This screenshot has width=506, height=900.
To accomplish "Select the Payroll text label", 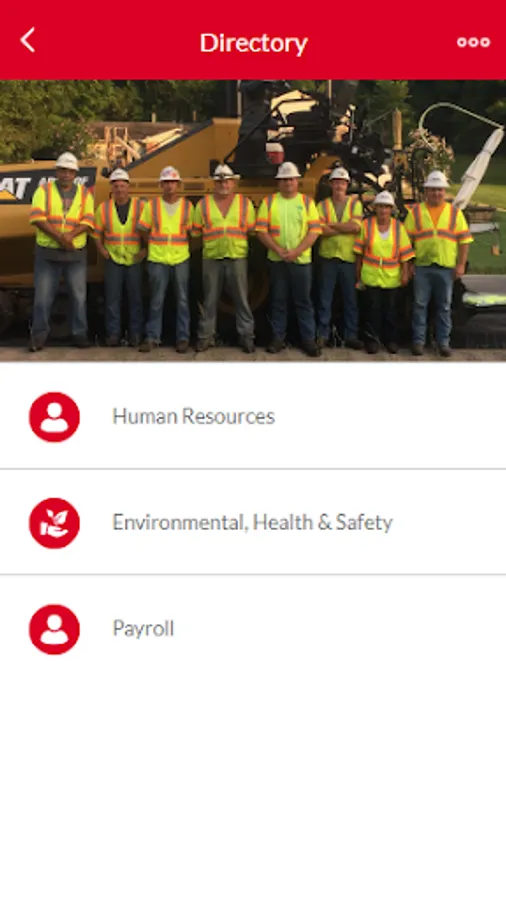I will click(x=143, y=629).
